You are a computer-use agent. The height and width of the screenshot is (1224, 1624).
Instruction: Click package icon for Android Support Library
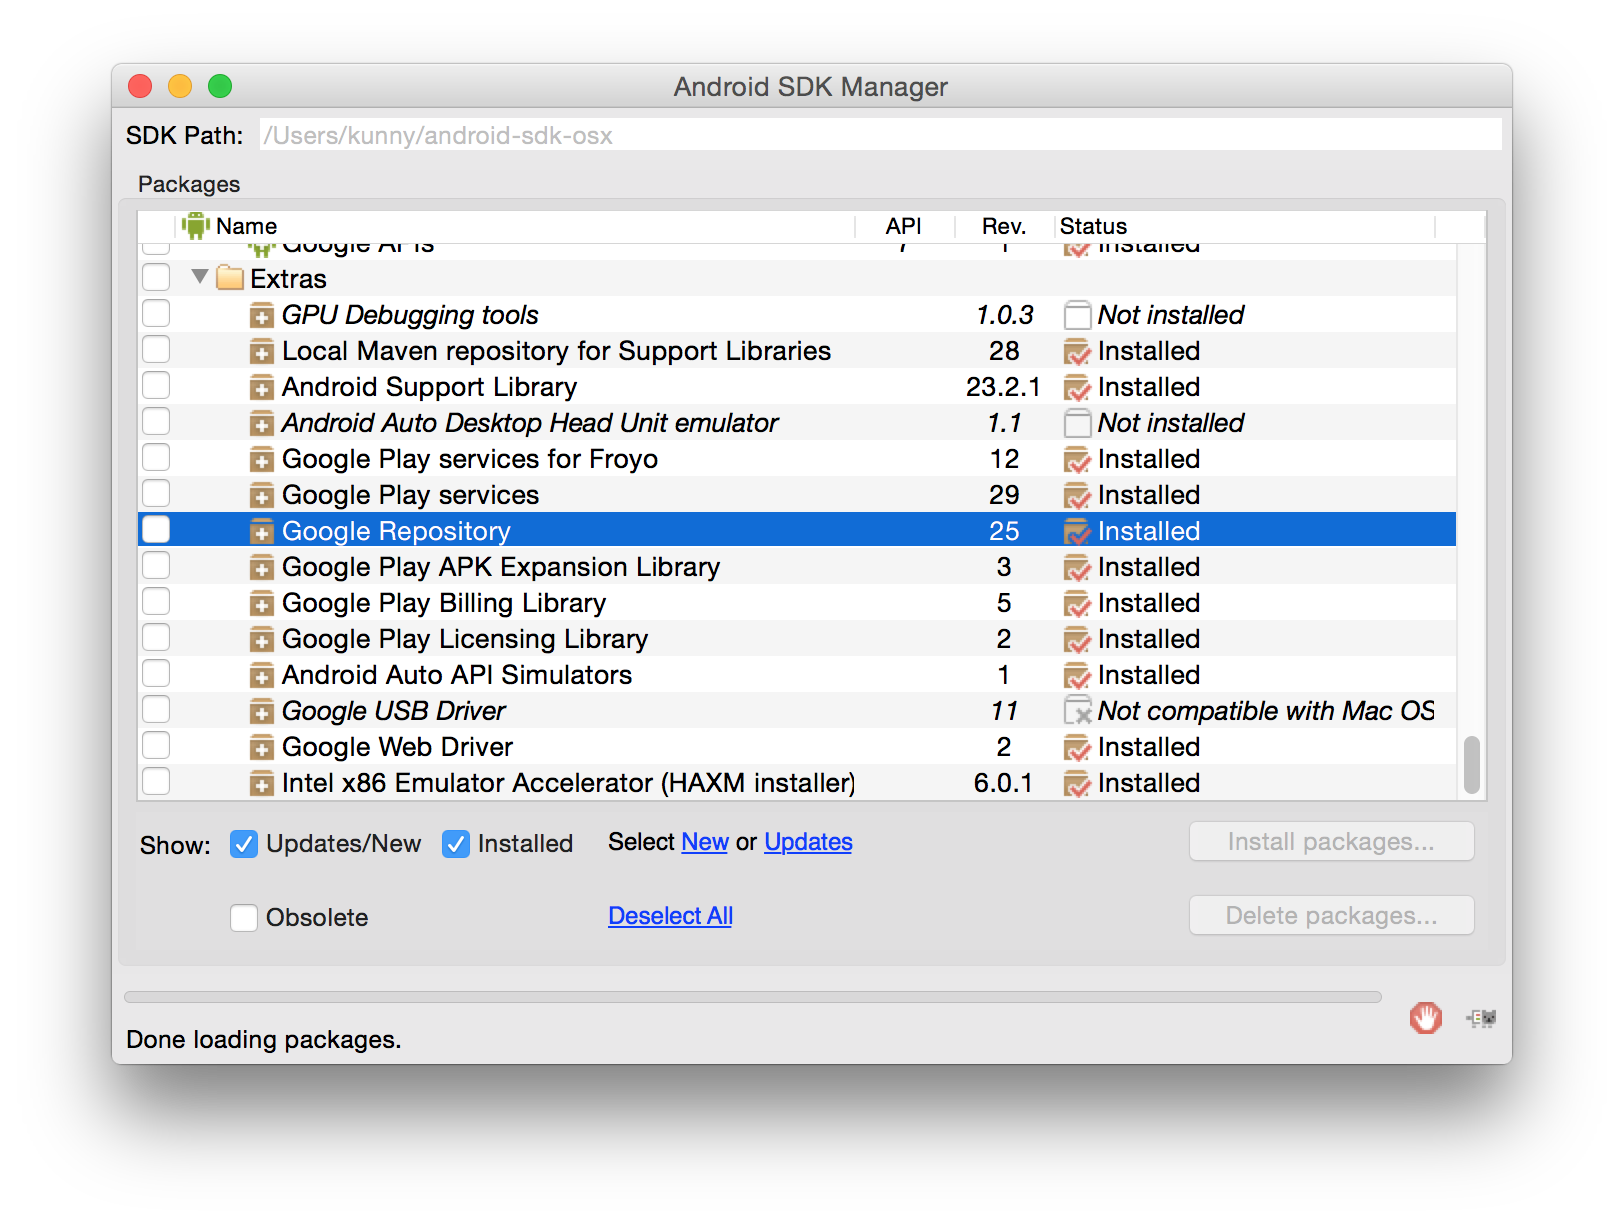coord(261,388)
